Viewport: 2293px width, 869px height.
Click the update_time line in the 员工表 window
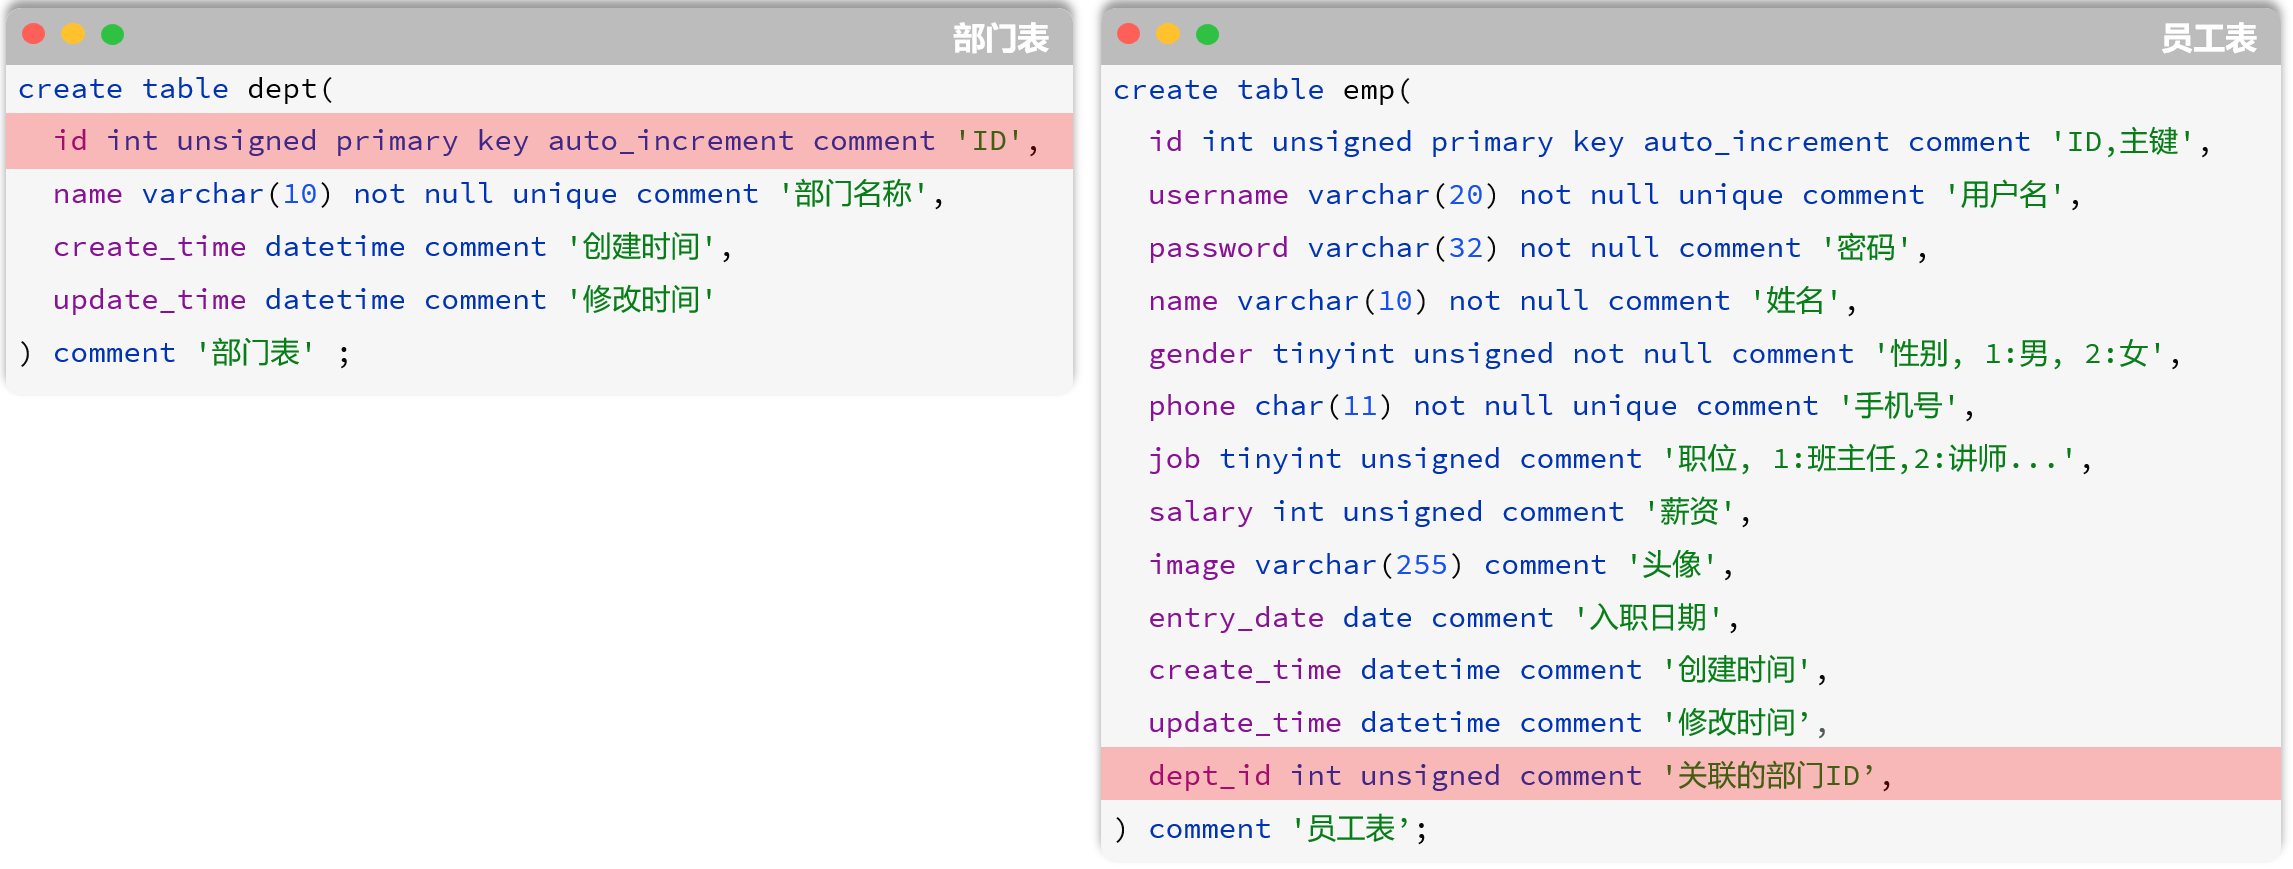1488,723
